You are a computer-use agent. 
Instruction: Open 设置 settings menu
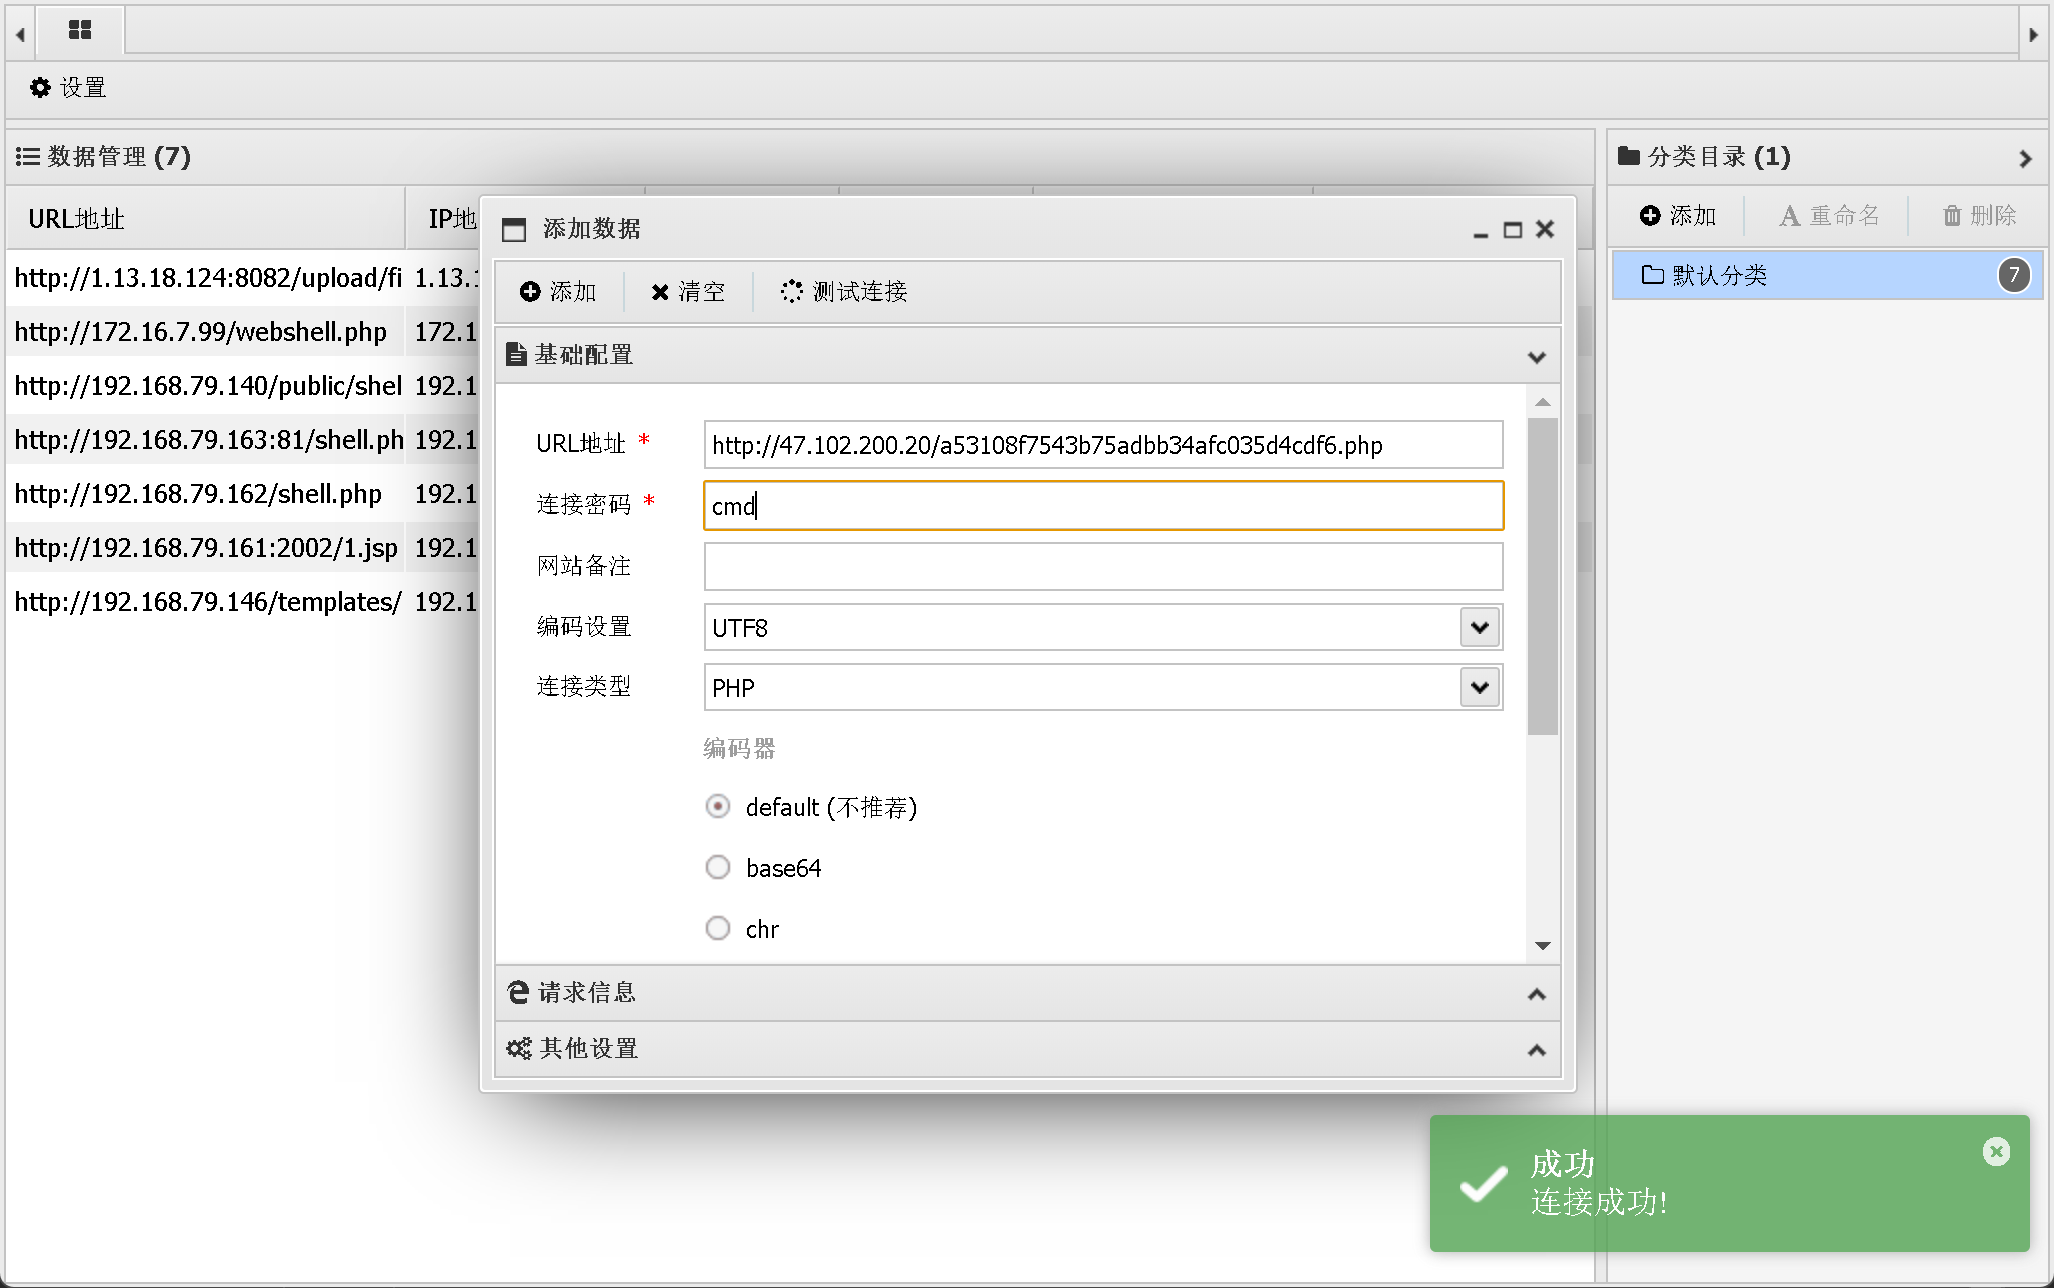point(68,88)
